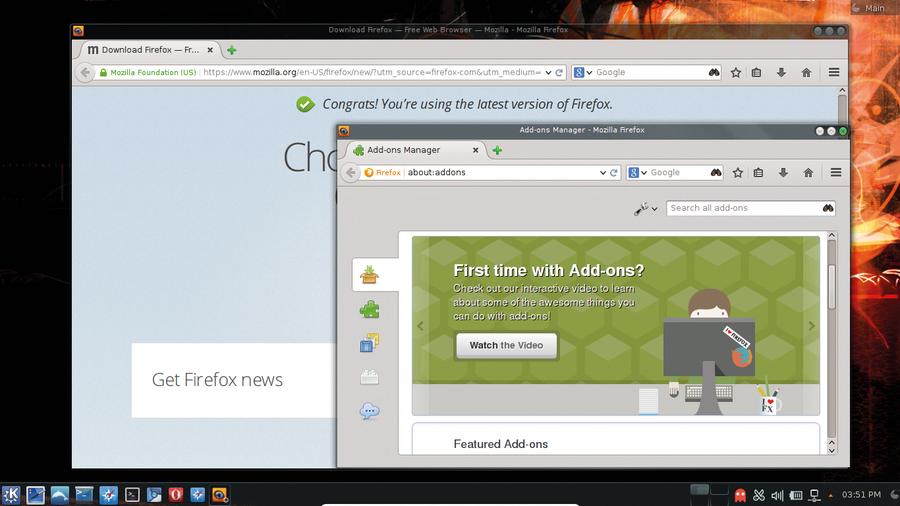Open network icon in system tray
This screenshot has width=900, height=506.
pyautogui.click(x=814, y=495)
